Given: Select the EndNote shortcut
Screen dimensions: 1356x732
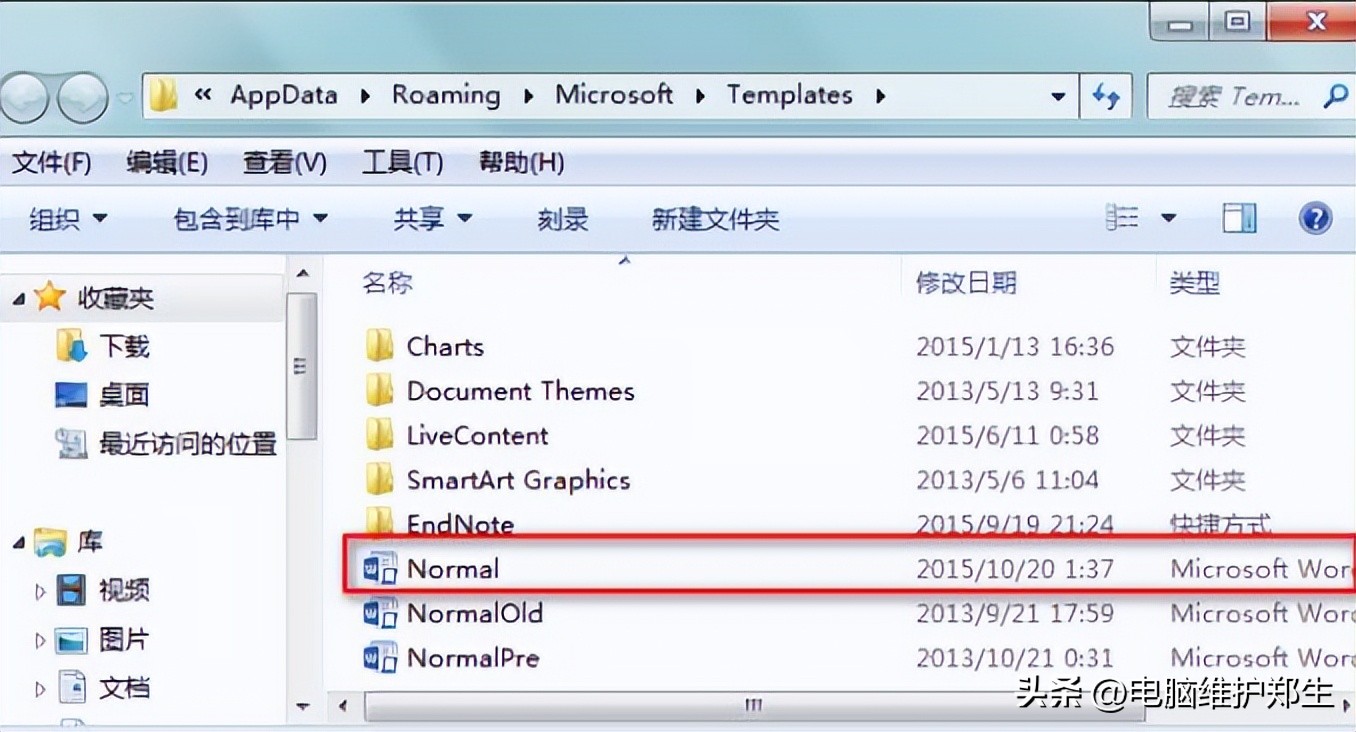Looking at the screenshot, I should click(x=460, y=524).
